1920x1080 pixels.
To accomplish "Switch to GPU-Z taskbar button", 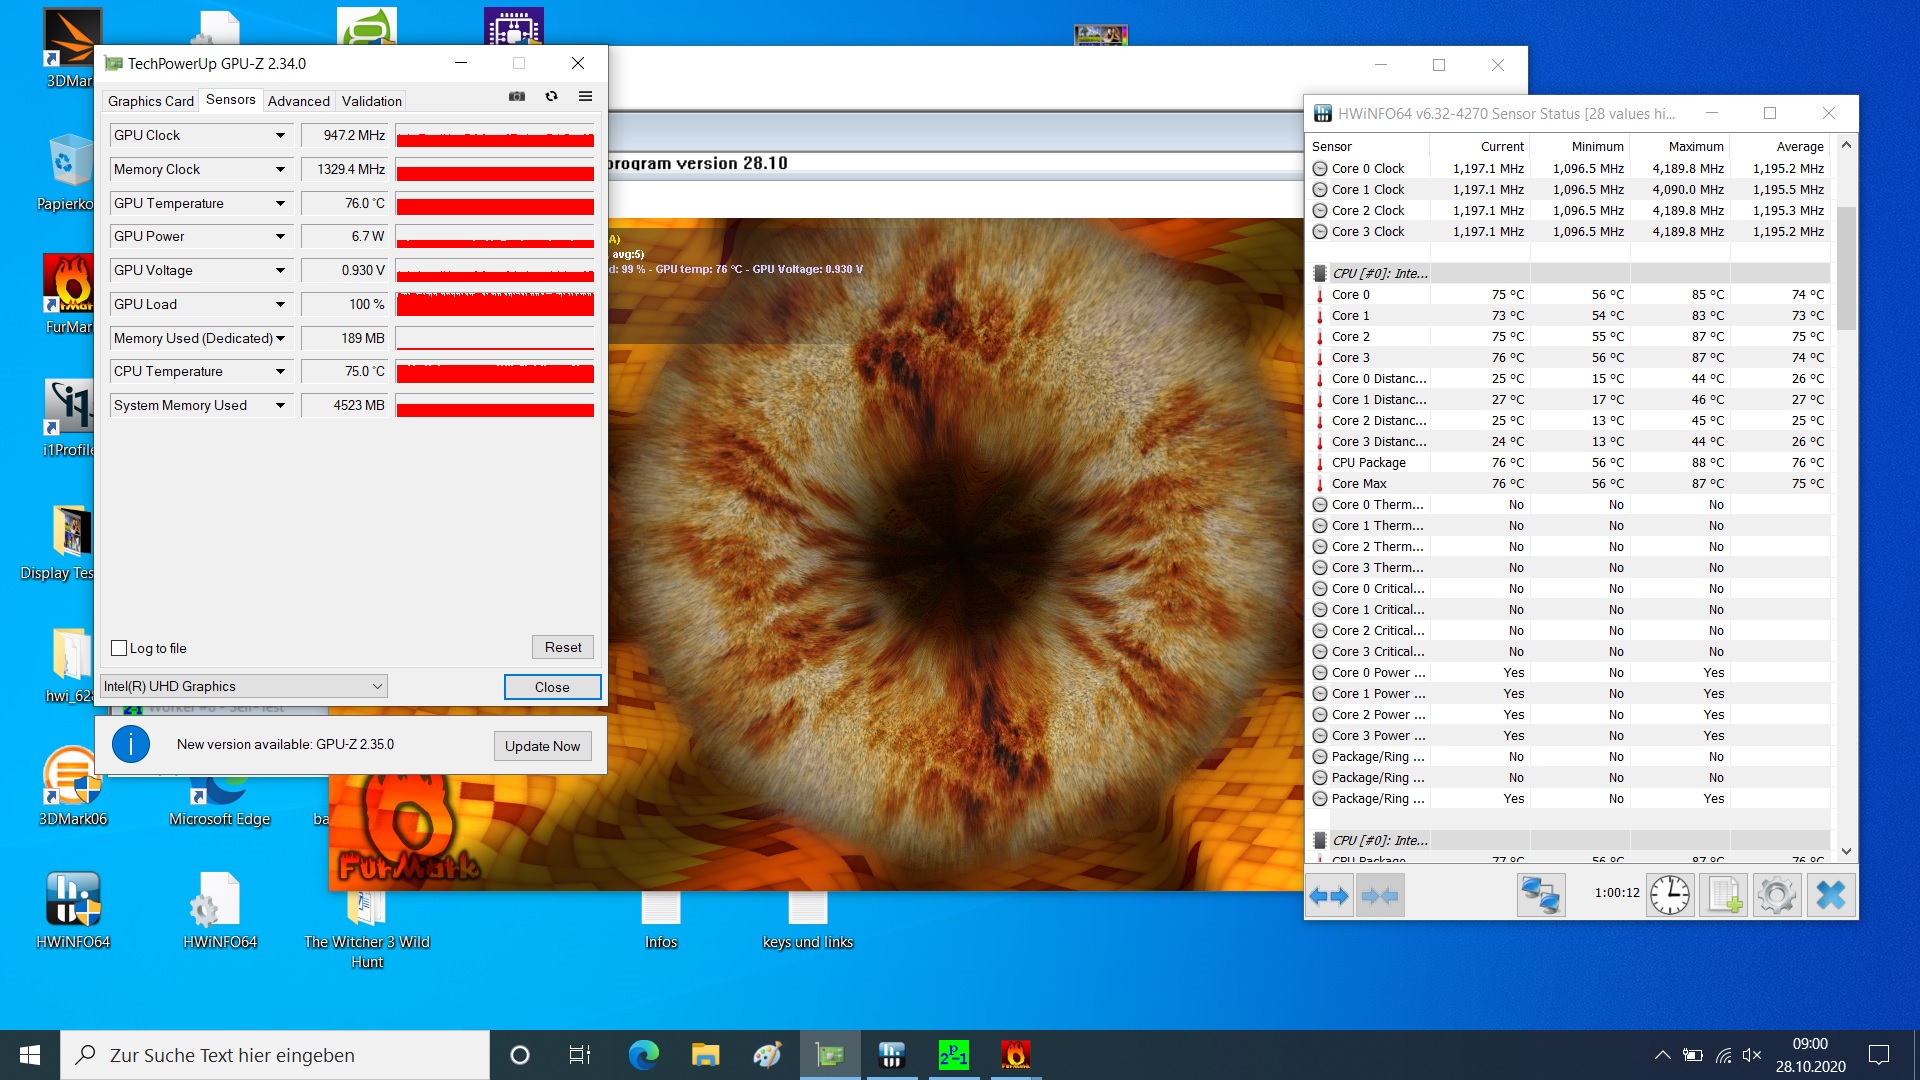I will [x=829, y=1055].
